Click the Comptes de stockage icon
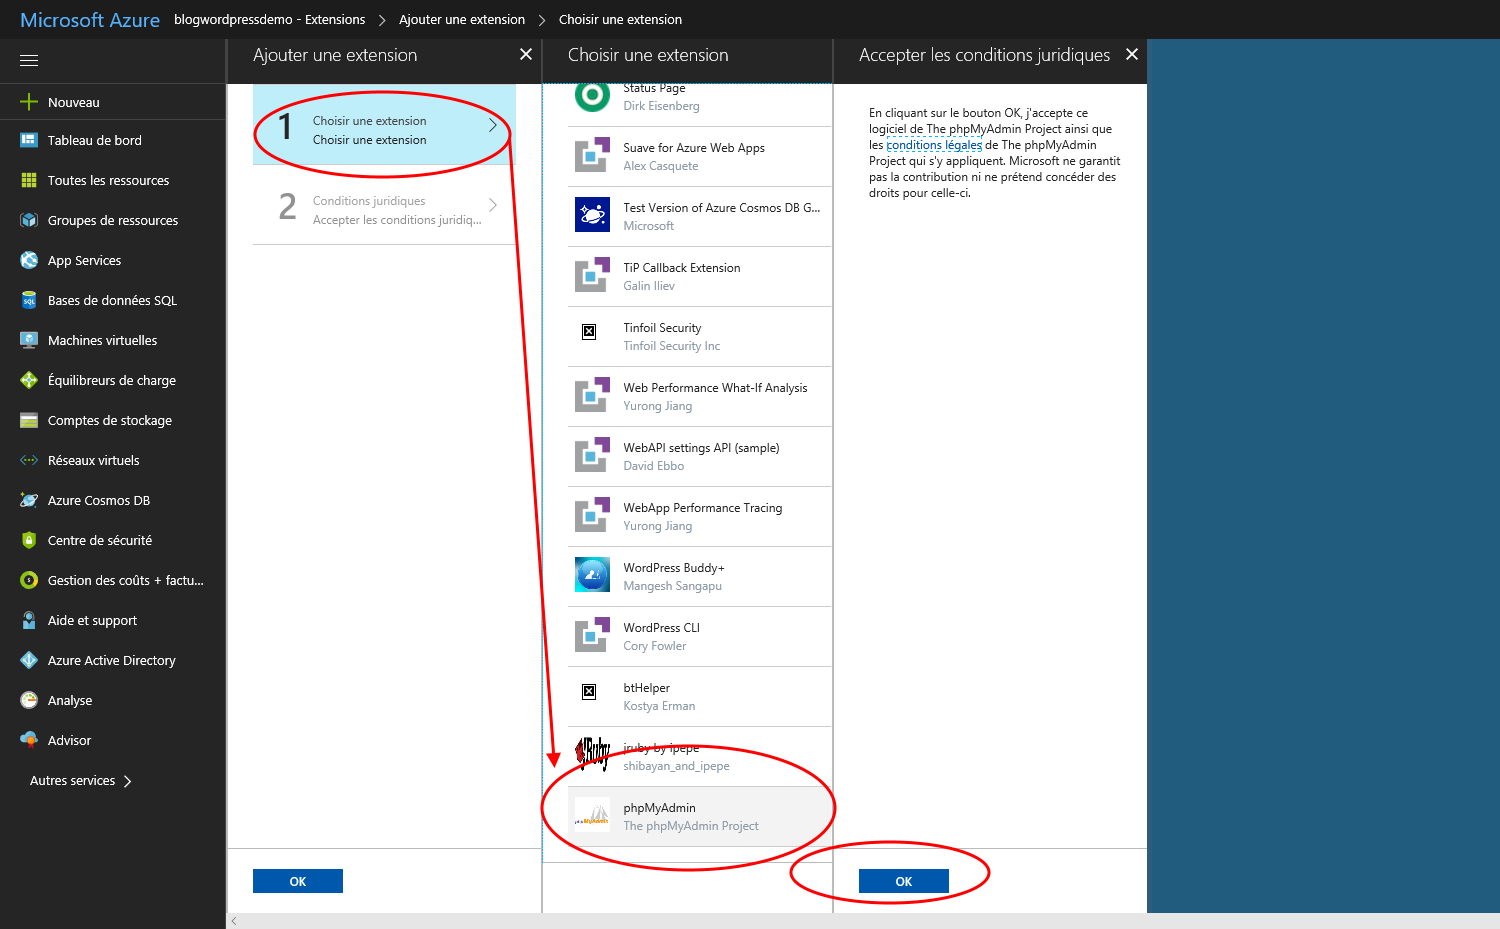 (x=29, y=420)
